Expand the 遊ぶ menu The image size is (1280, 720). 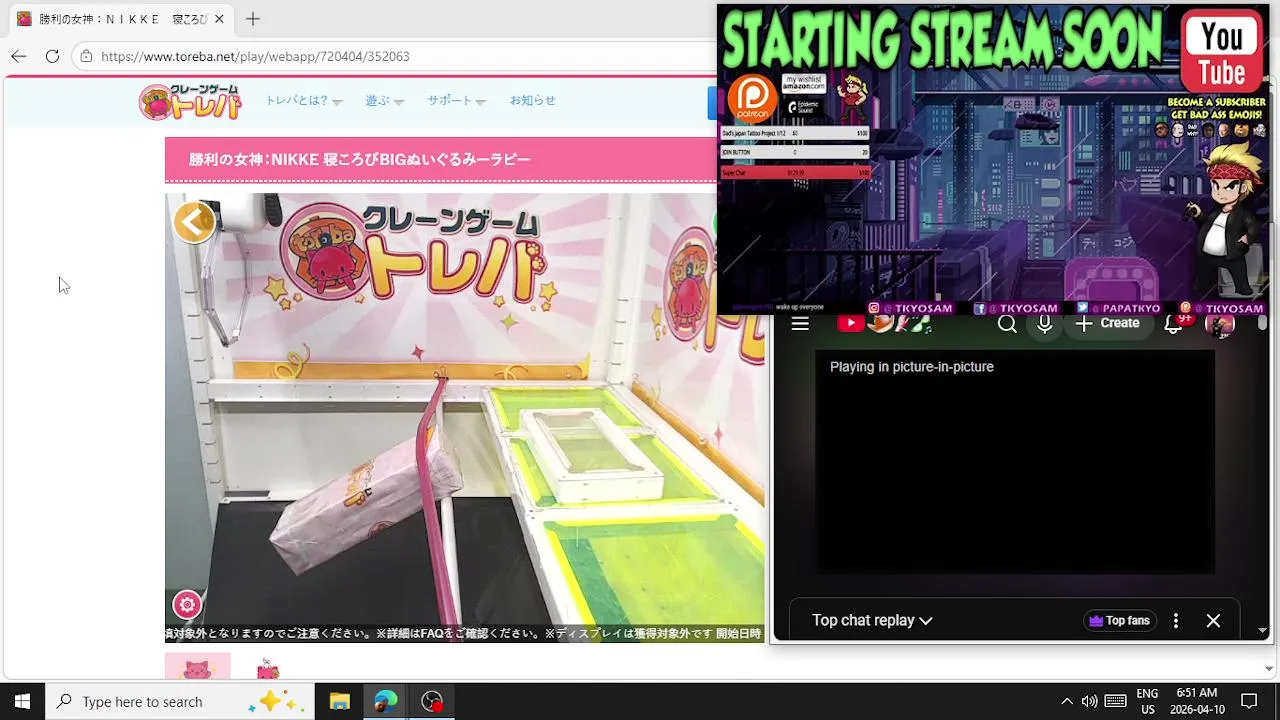pos(384,100)
